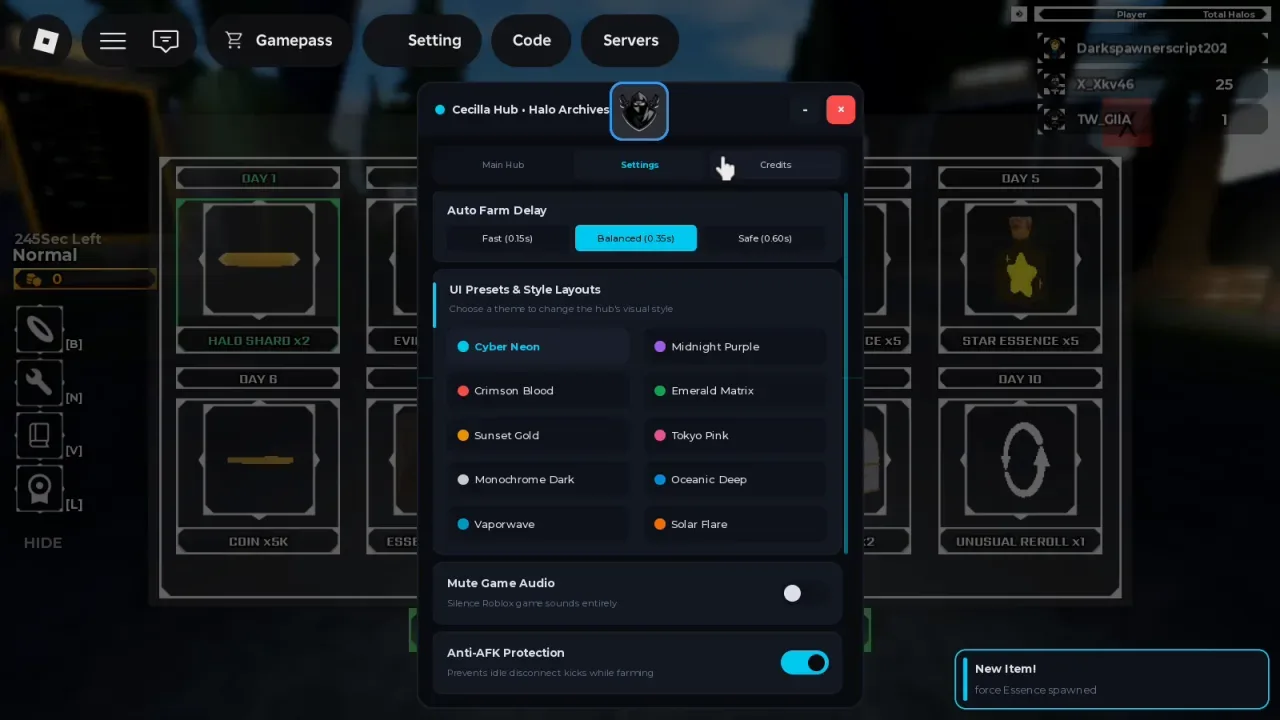Viewport: 1280px width, 720px height.
Task: Set the Vaporwave theme
Action: 538,524
